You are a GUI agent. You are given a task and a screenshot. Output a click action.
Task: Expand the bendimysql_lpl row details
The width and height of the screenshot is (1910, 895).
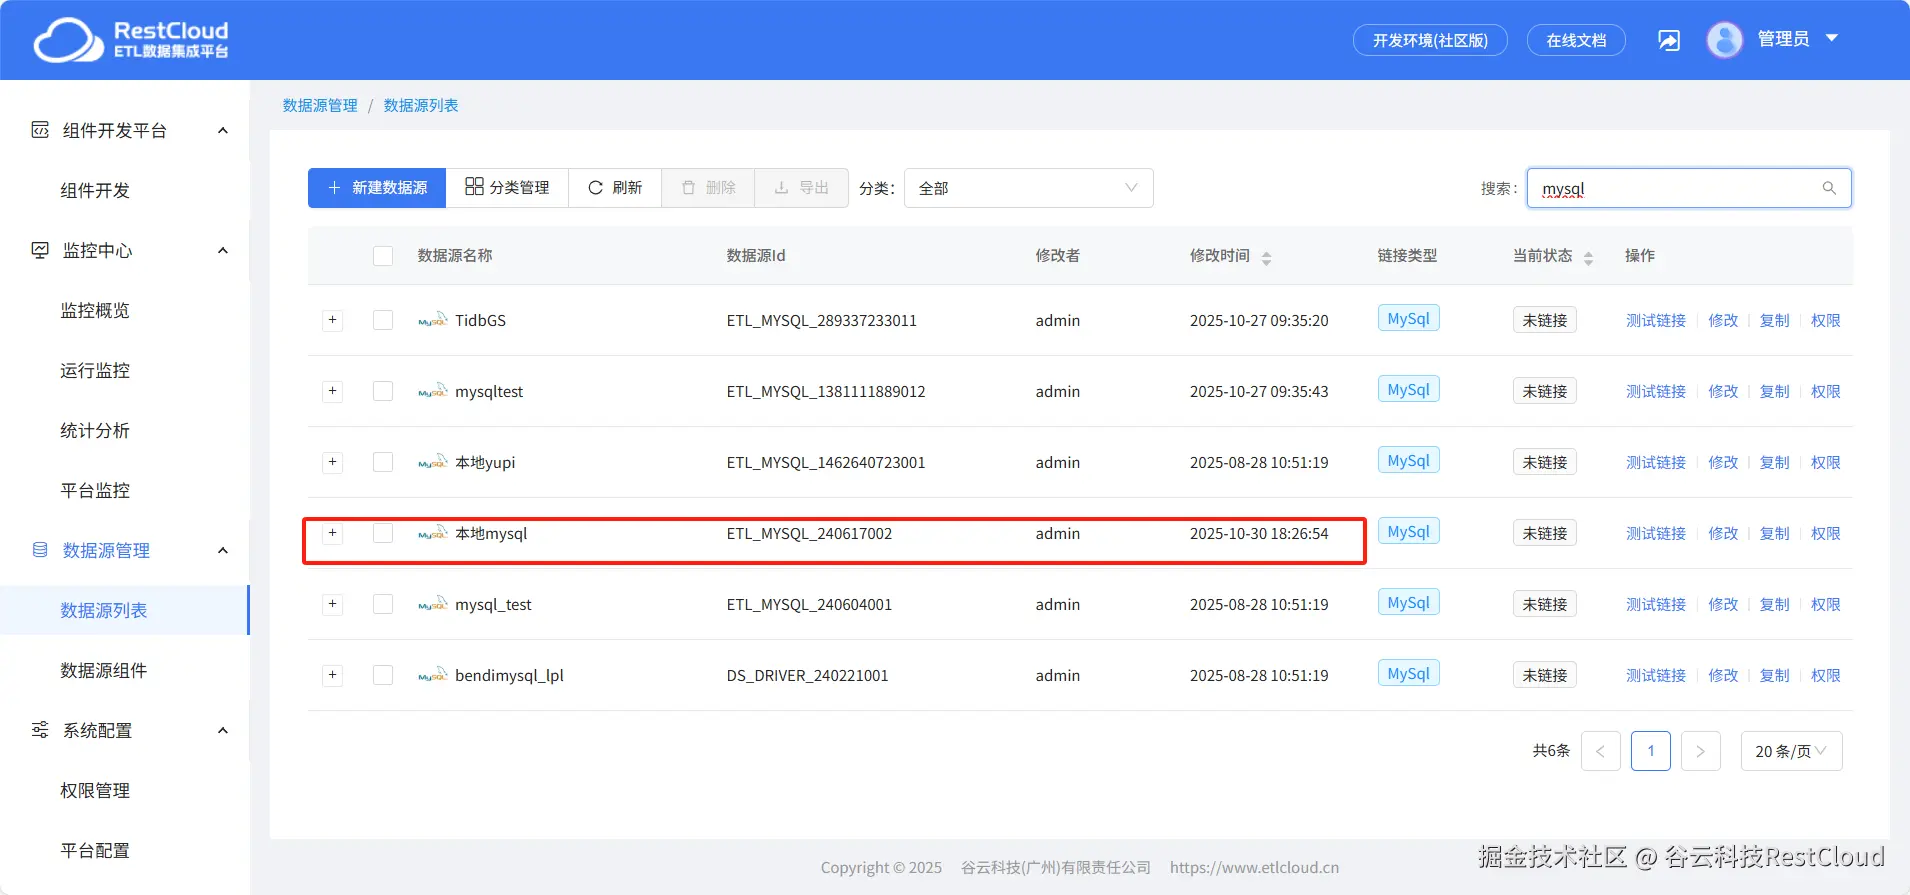coord(333,675)
